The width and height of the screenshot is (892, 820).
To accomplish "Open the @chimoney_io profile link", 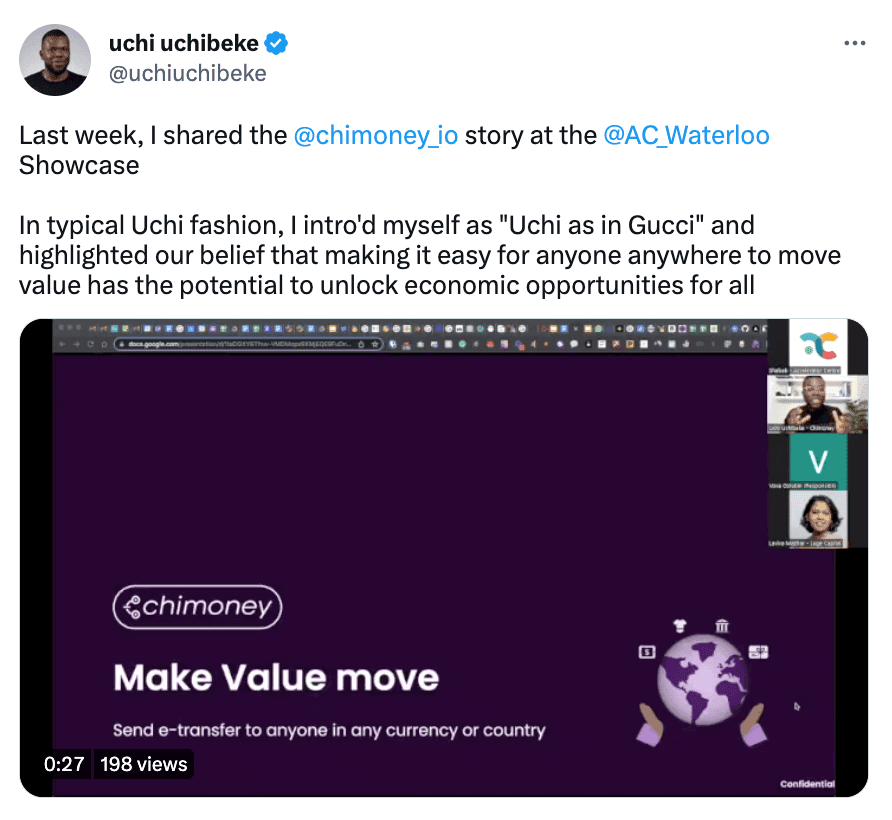I will (x=376, y=135).
